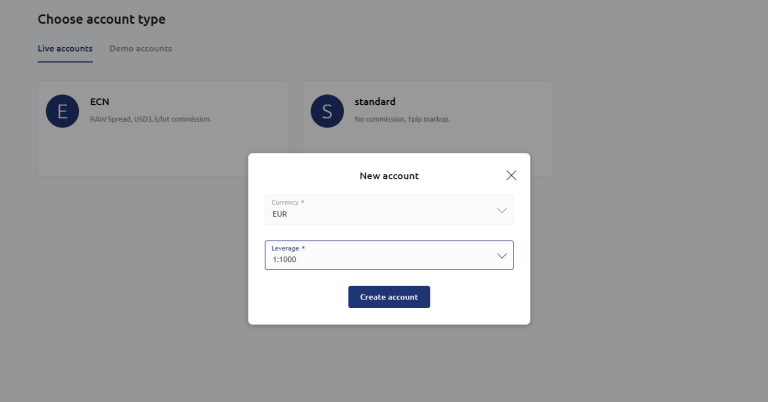Click the ECN account 'E' avatar icon
768x402 pixels.
pos(62,111)
